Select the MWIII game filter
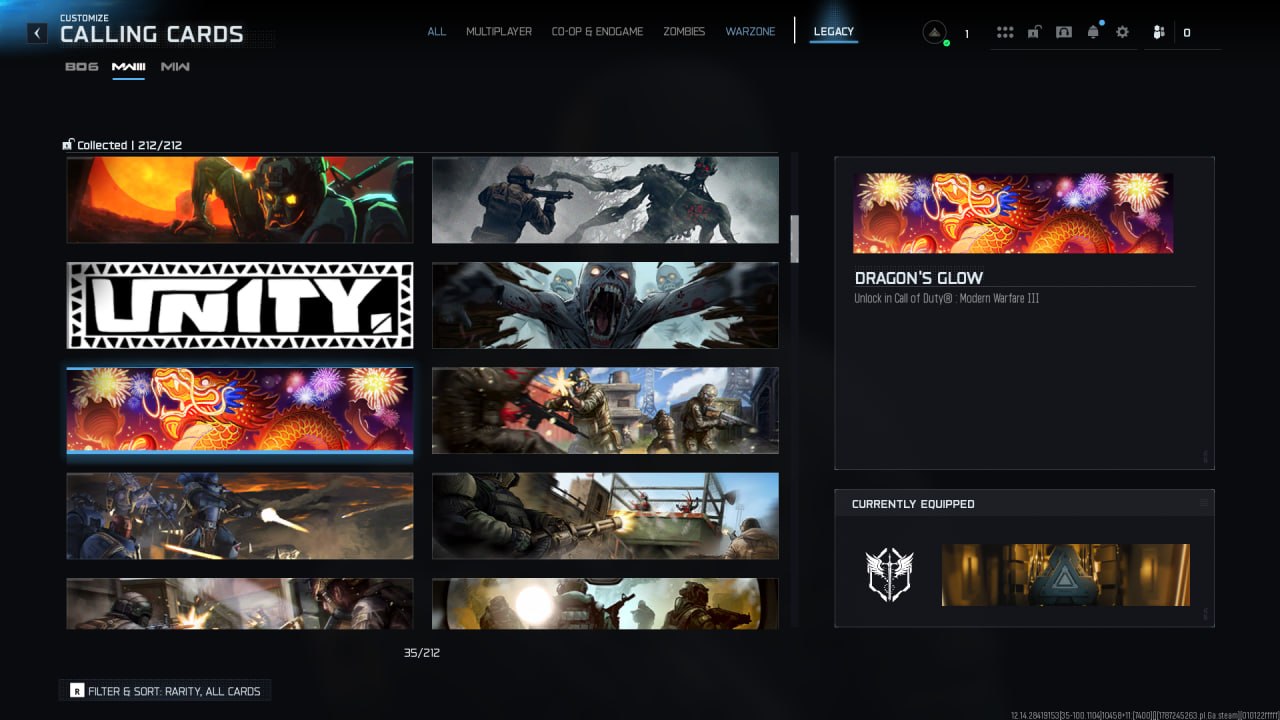Viewport: 1280px width, 720px height. (128, 67)
